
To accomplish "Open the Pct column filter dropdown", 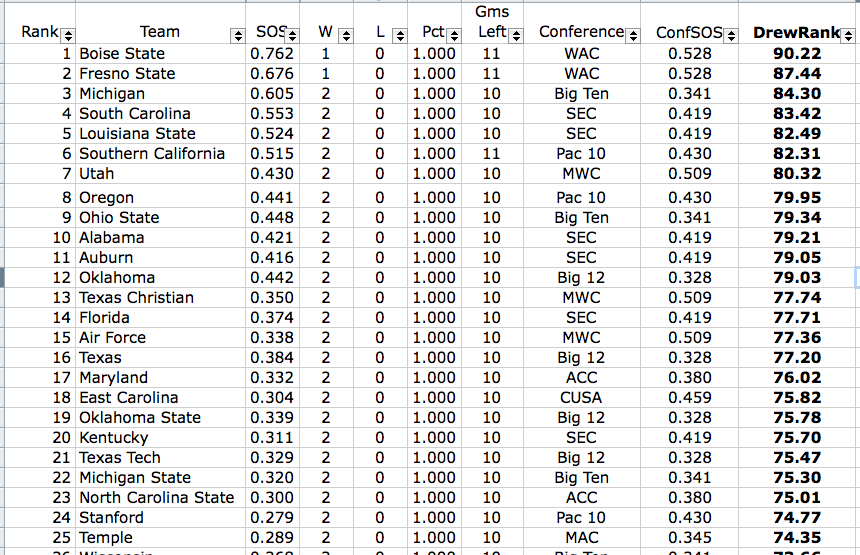I will (454, 36).
